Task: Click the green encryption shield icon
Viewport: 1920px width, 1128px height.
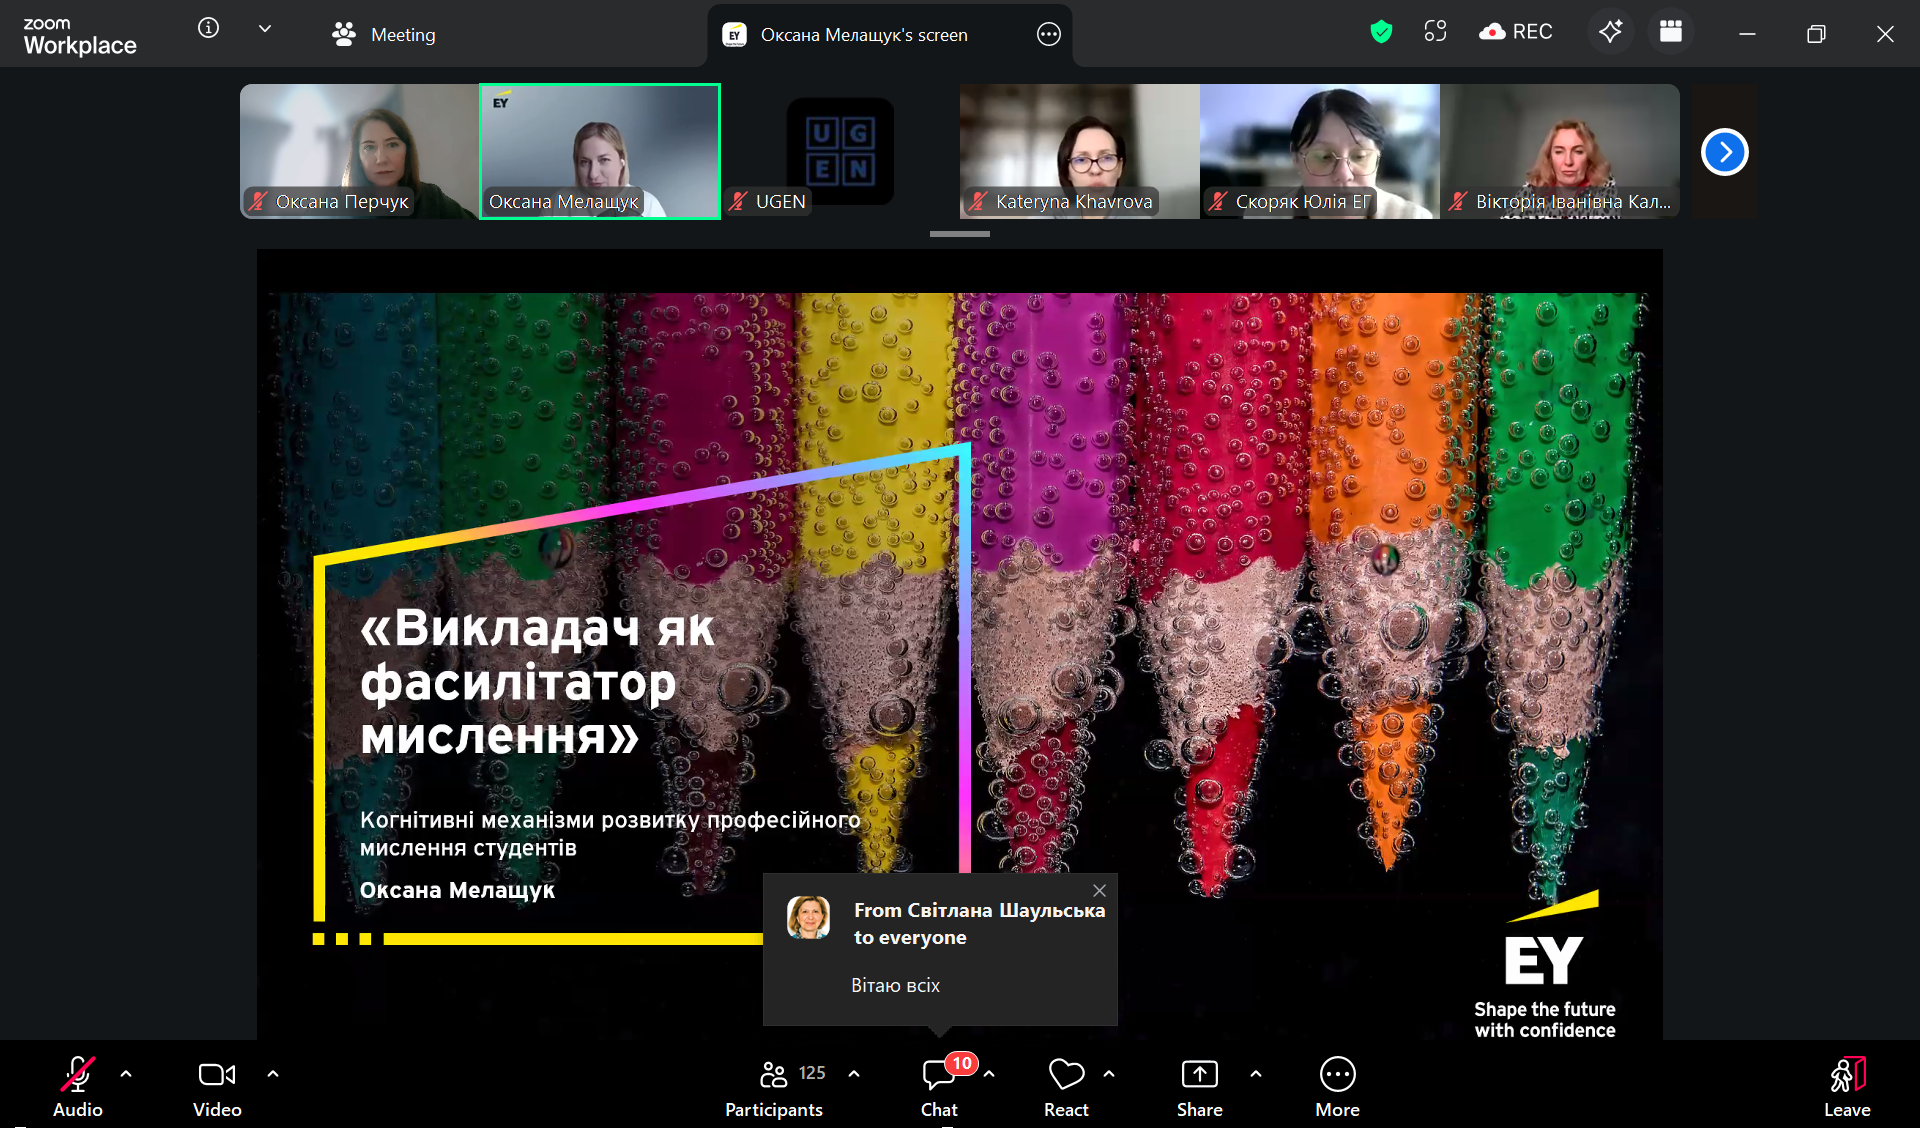Action: (x=1381, y=32)
